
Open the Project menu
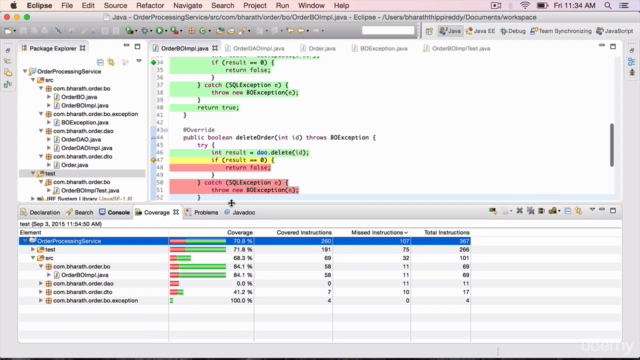pyautogui.click(x=255, y=6)
